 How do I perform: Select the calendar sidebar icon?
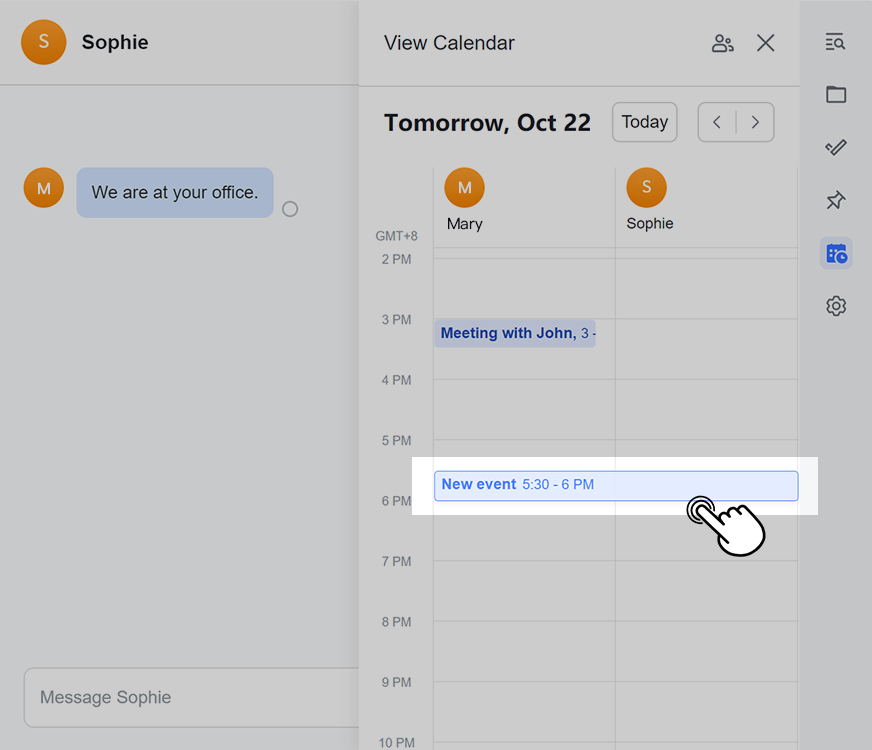pyautogui.click(x=836, y=254)
